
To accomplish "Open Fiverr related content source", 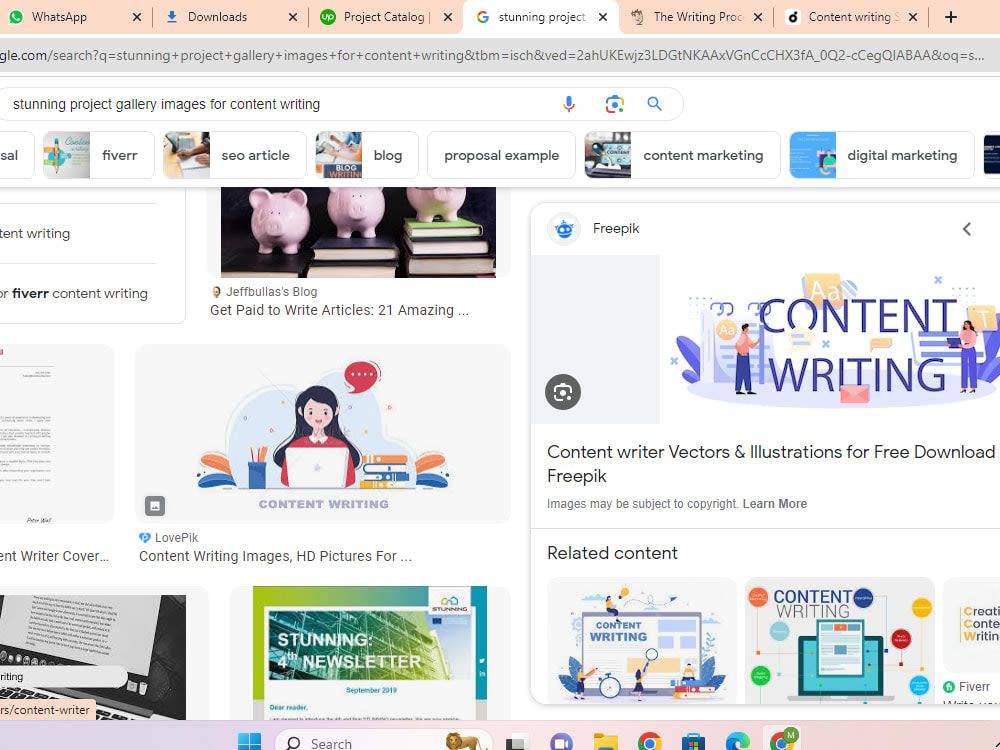I will (967, 687).
